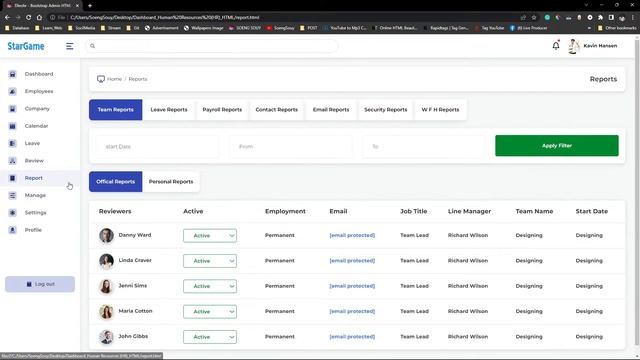Switch to Leave Reports tab

tap(169, 110)
